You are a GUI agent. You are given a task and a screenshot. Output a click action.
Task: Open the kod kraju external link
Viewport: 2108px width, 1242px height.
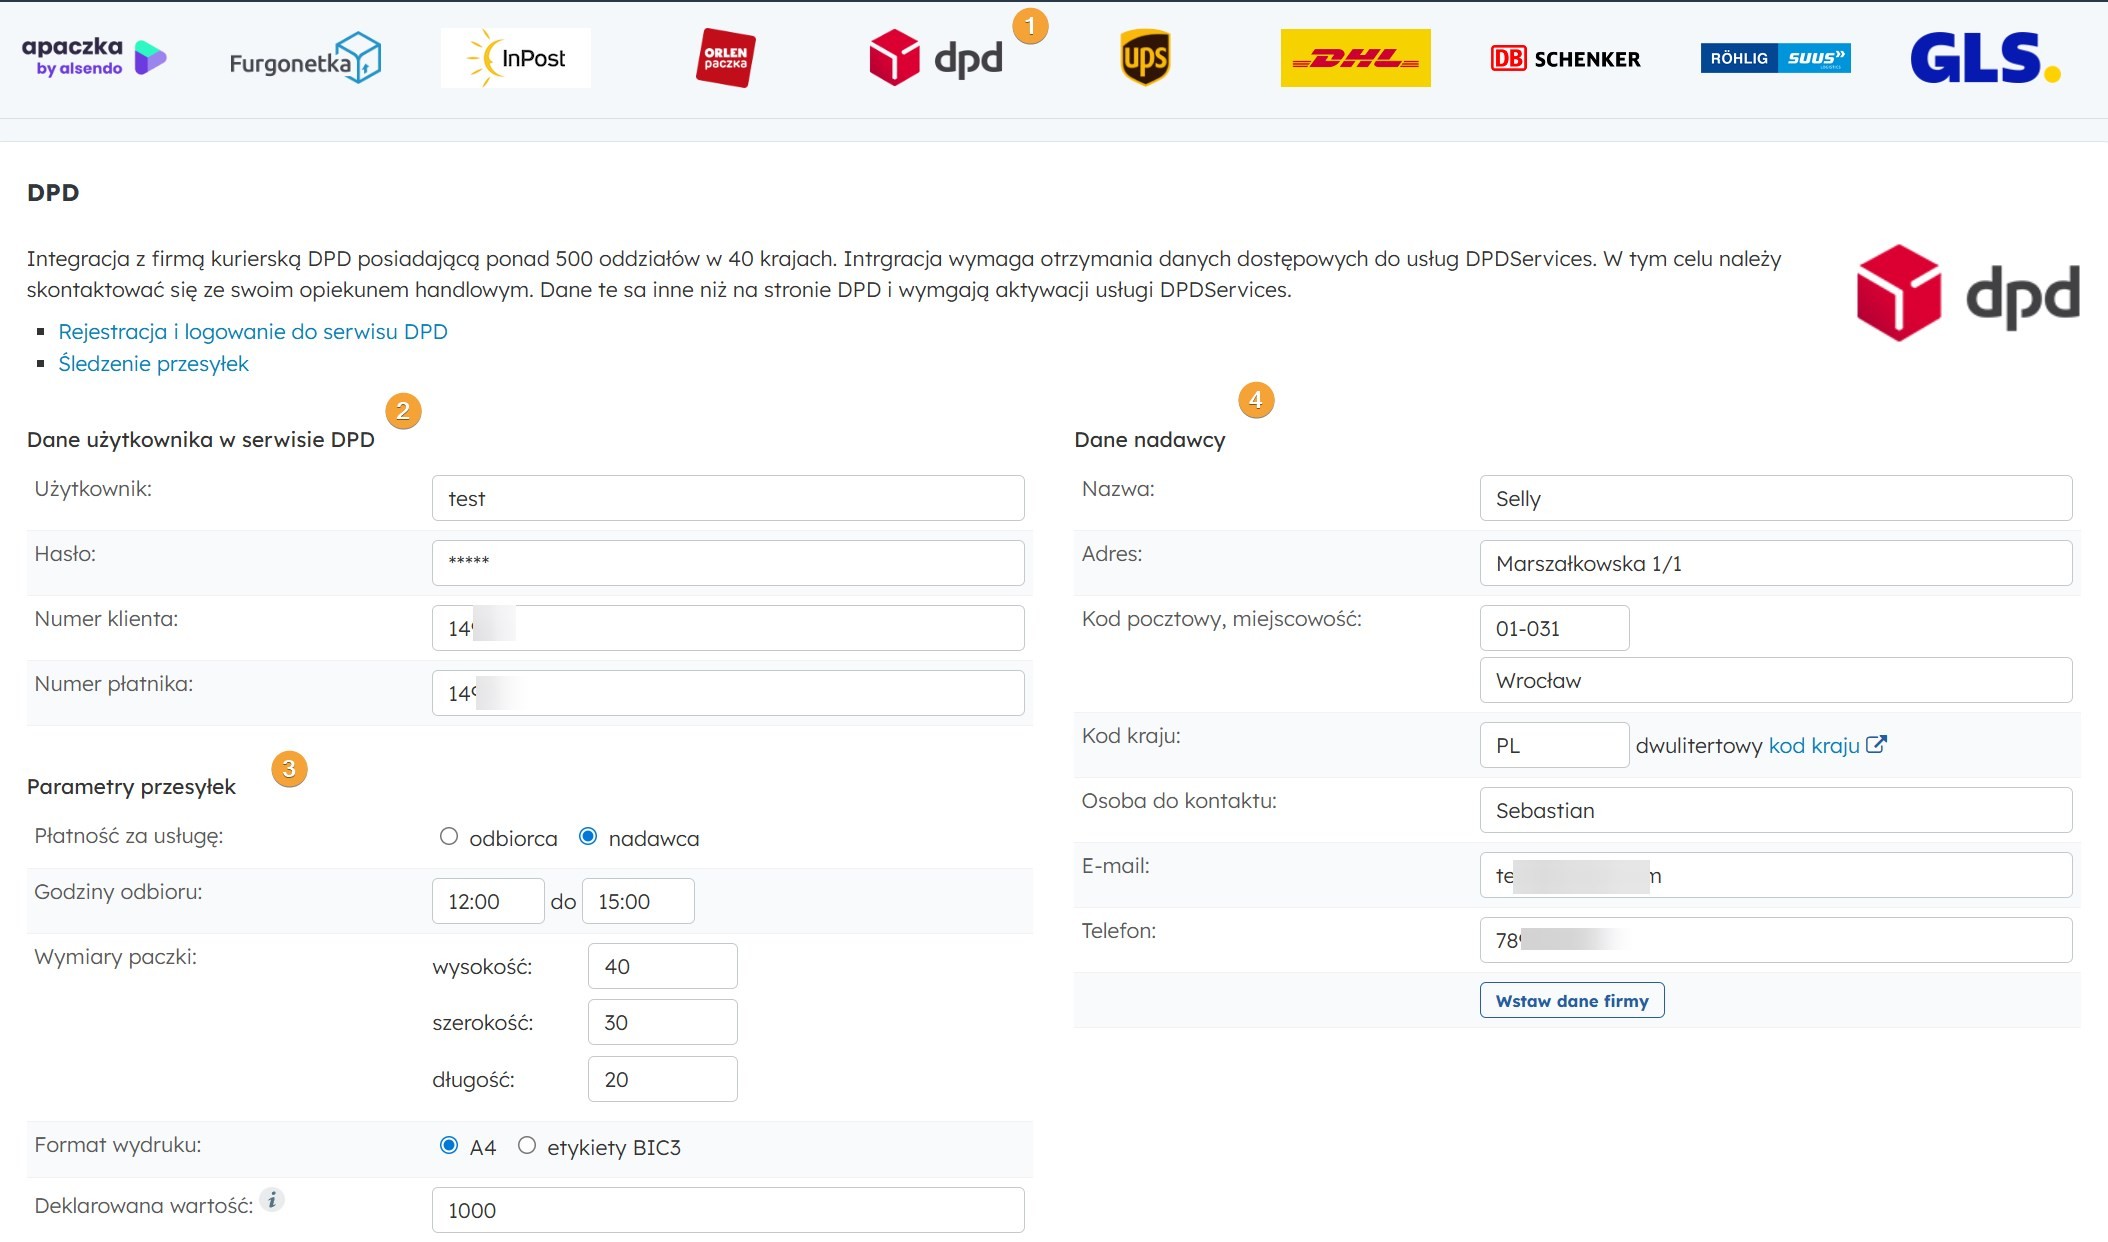click(1826, 745)
